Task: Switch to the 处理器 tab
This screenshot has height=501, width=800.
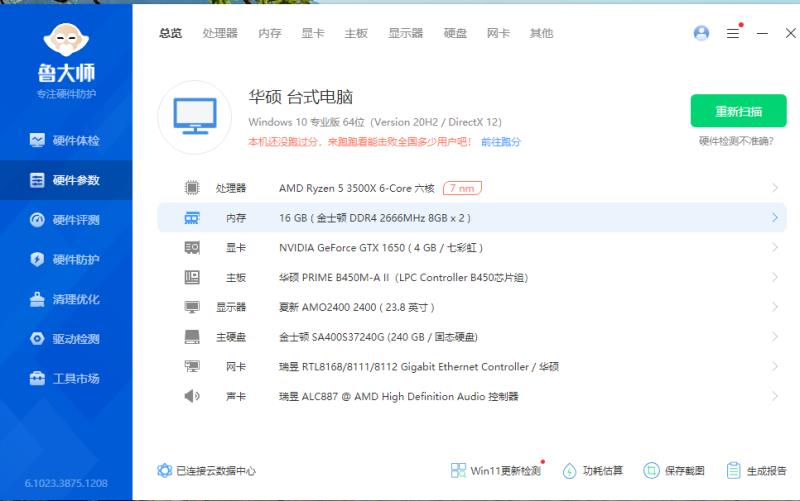Action: (220, 33)
